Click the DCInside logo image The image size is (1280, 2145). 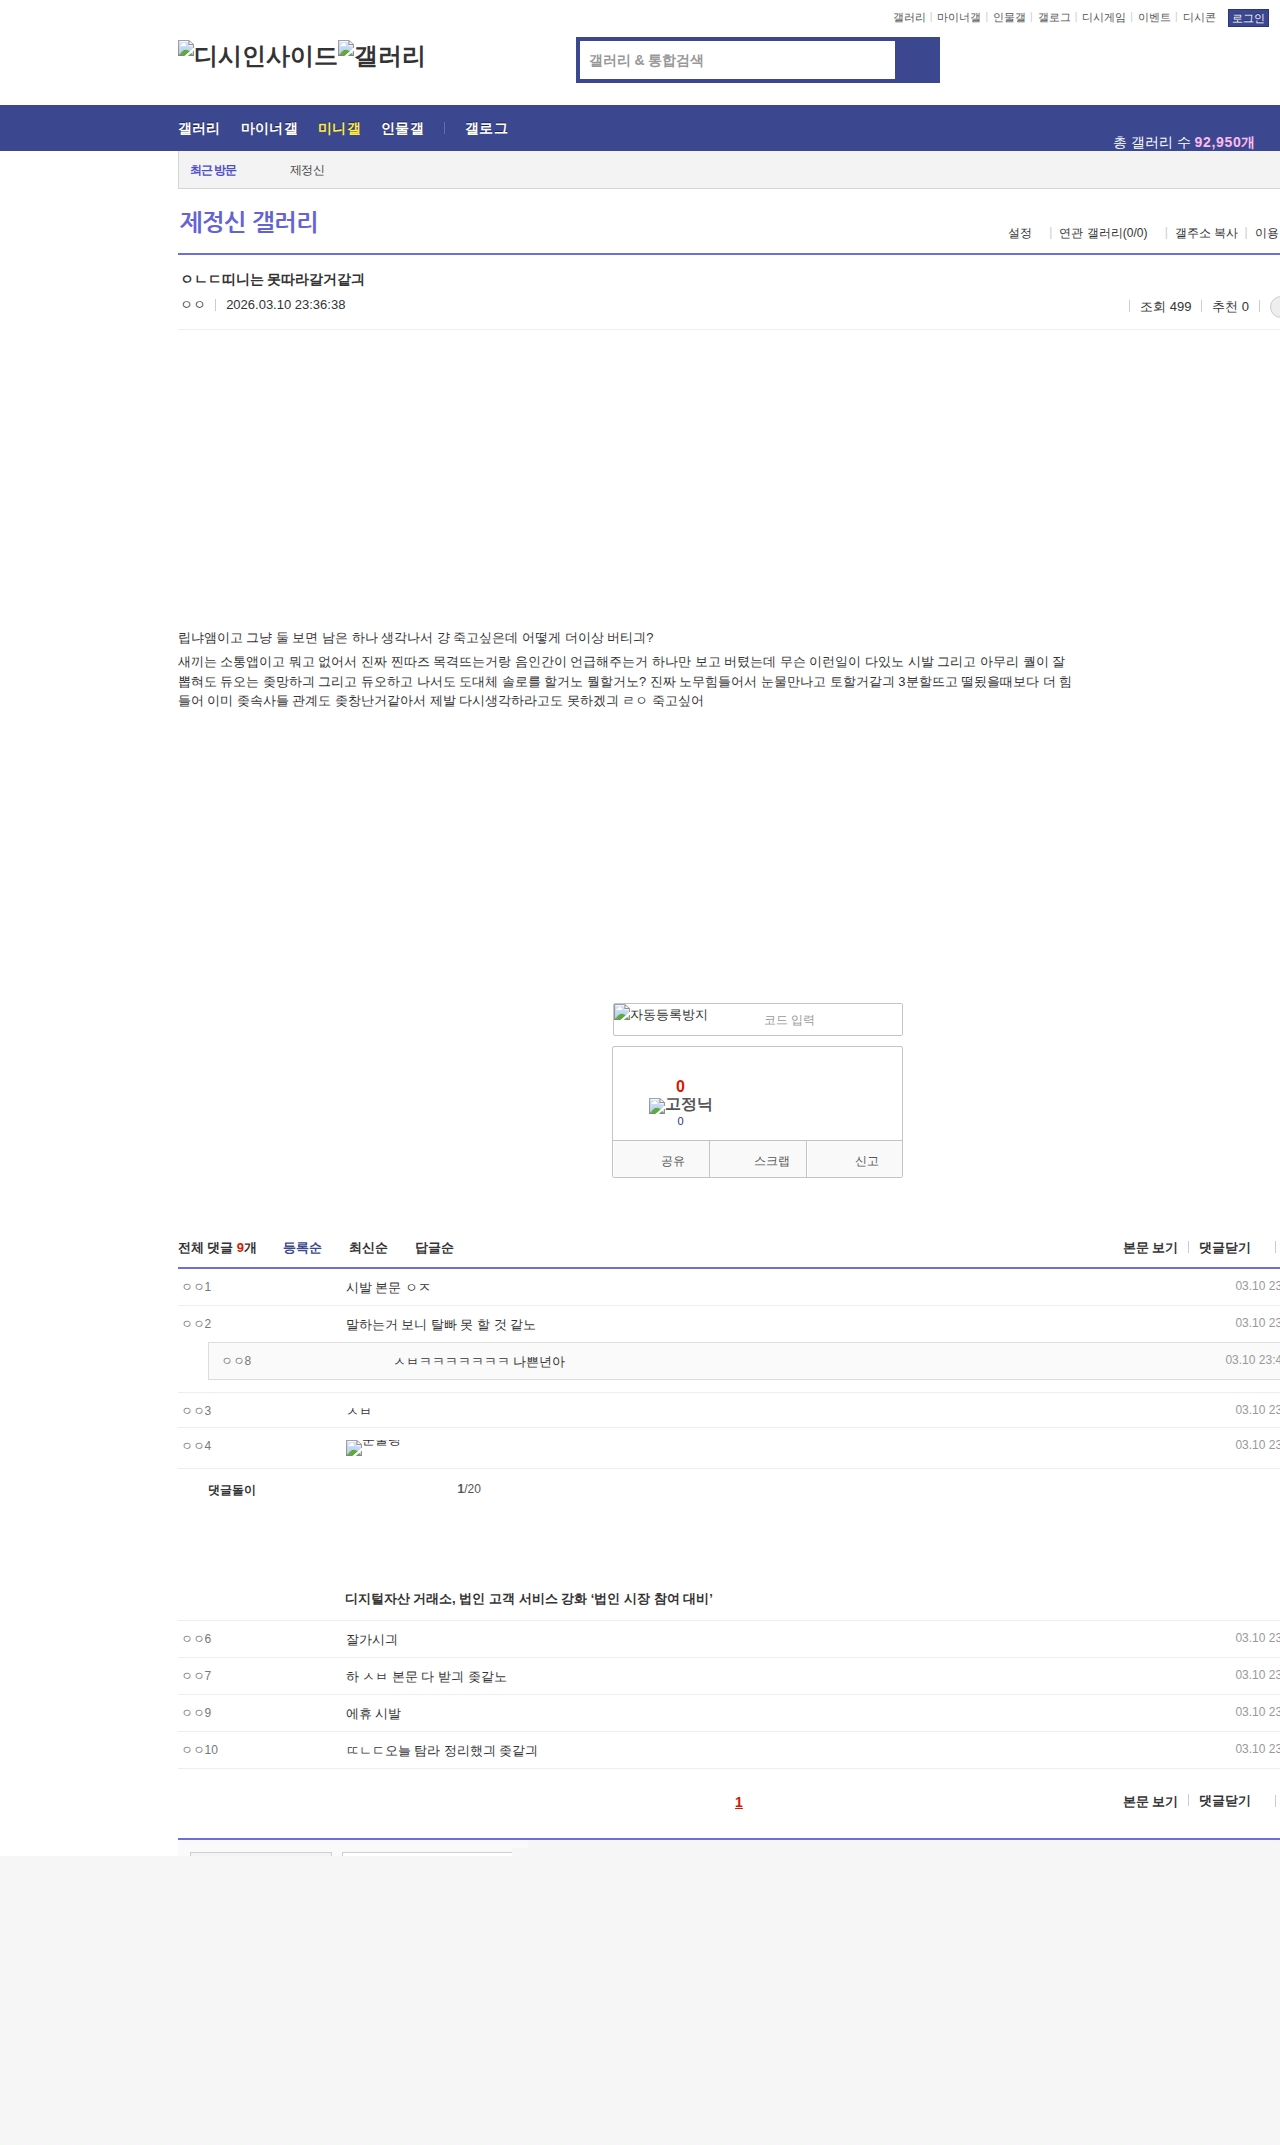coord(257,56)
